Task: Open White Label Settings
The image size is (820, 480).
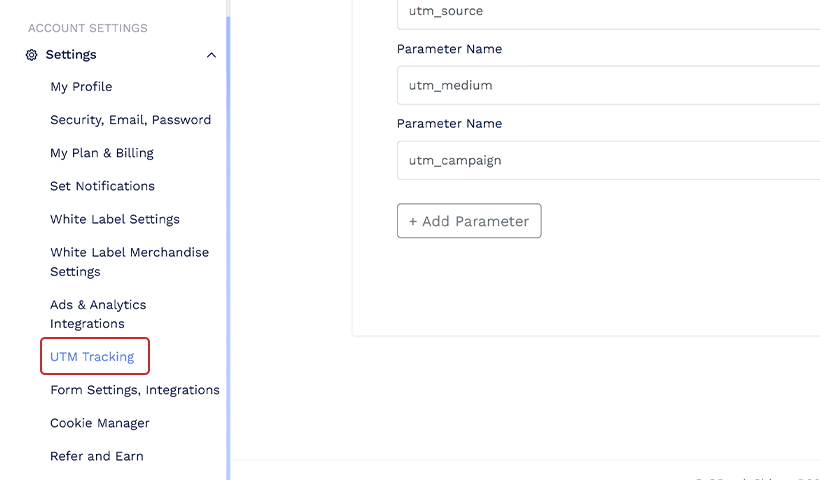Action: (x=115, y=219)
